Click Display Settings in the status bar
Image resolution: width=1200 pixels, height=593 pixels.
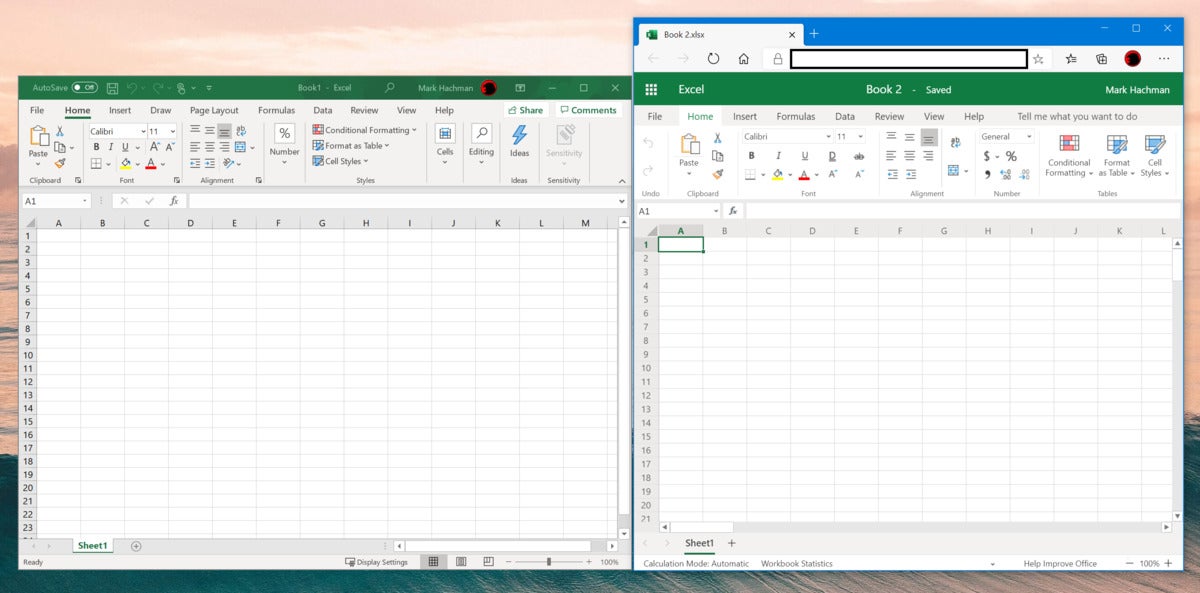[x=377, y=562]
